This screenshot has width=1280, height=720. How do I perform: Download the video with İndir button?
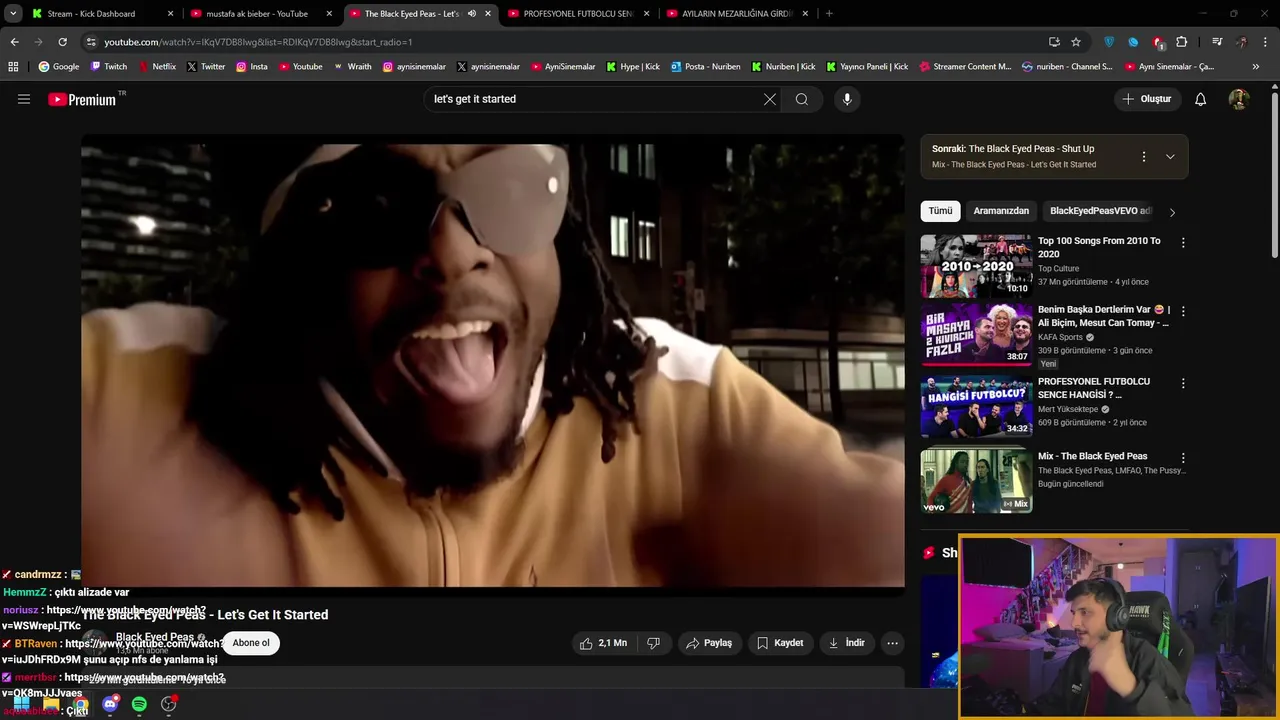(x=846, y=643)
